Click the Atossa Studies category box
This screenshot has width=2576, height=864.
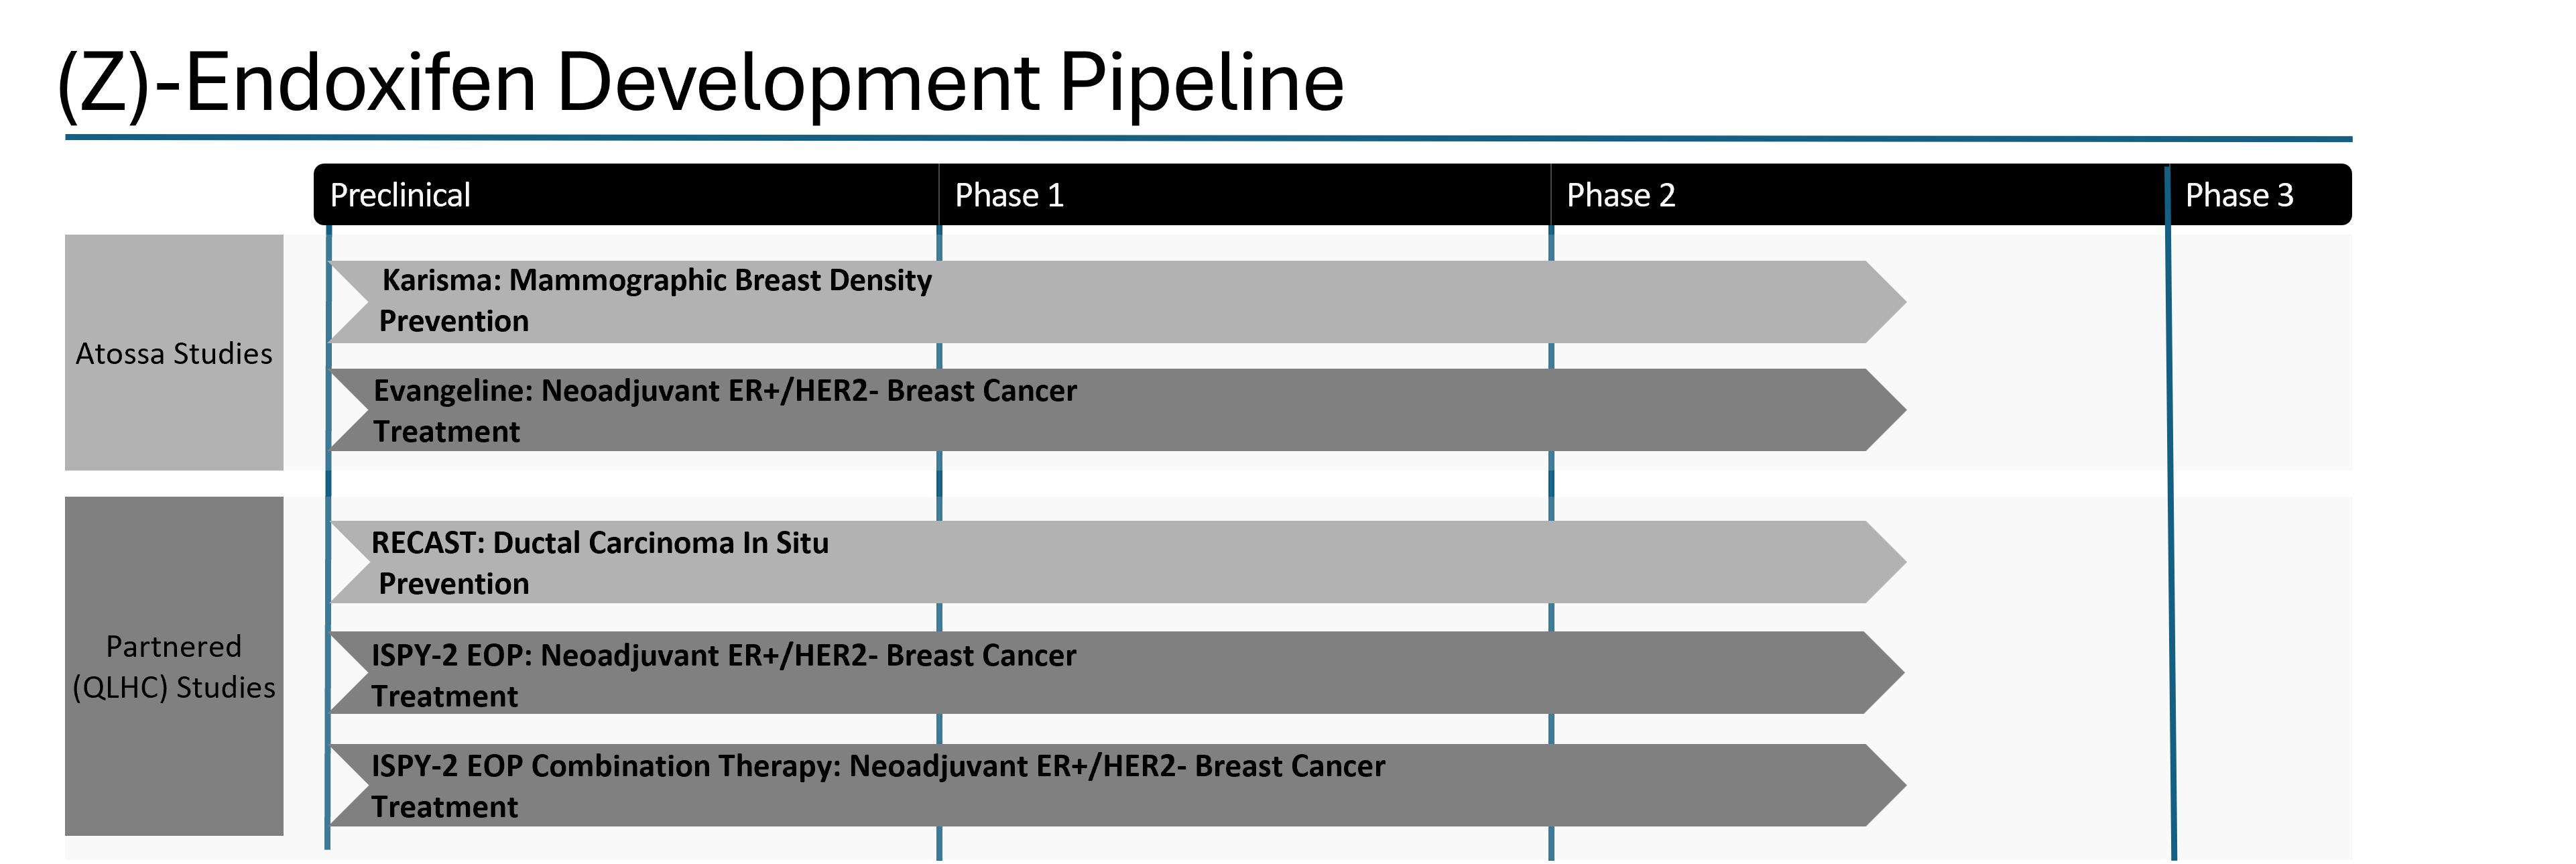(x=174, y=353)
